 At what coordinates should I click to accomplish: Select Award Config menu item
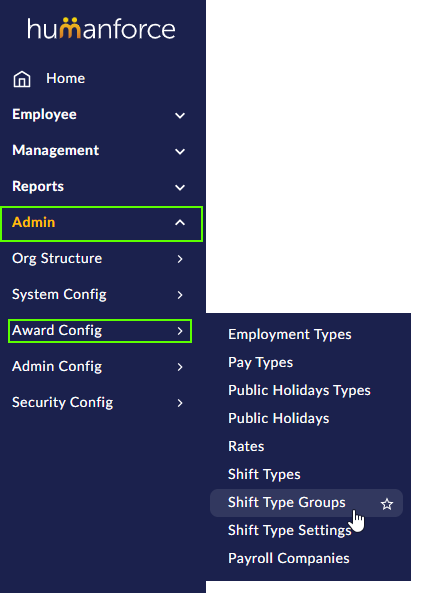point(100,331)
